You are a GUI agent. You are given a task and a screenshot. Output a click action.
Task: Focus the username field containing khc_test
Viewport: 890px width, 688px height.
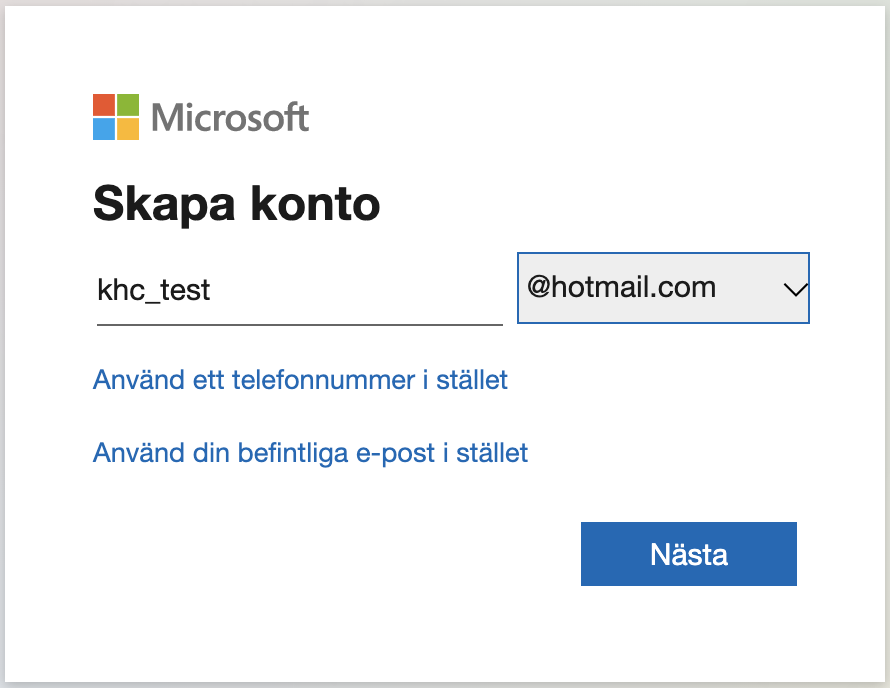coord(300,290)
